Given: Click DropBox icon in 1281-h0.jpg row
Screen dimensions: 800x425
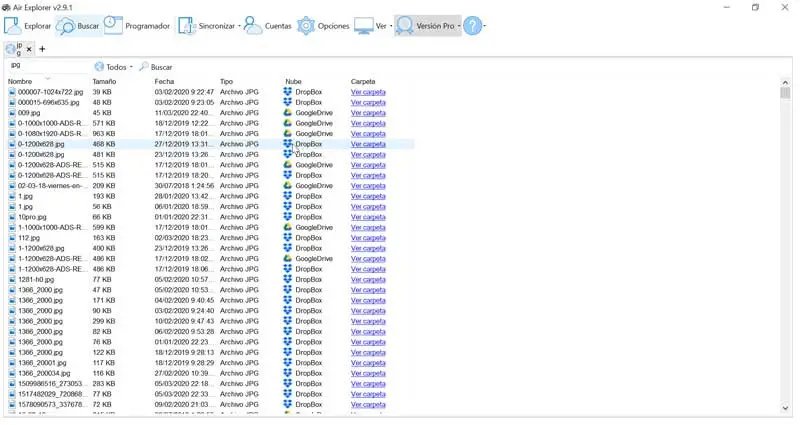Looking at the screenshot, I should pos(288,279).
